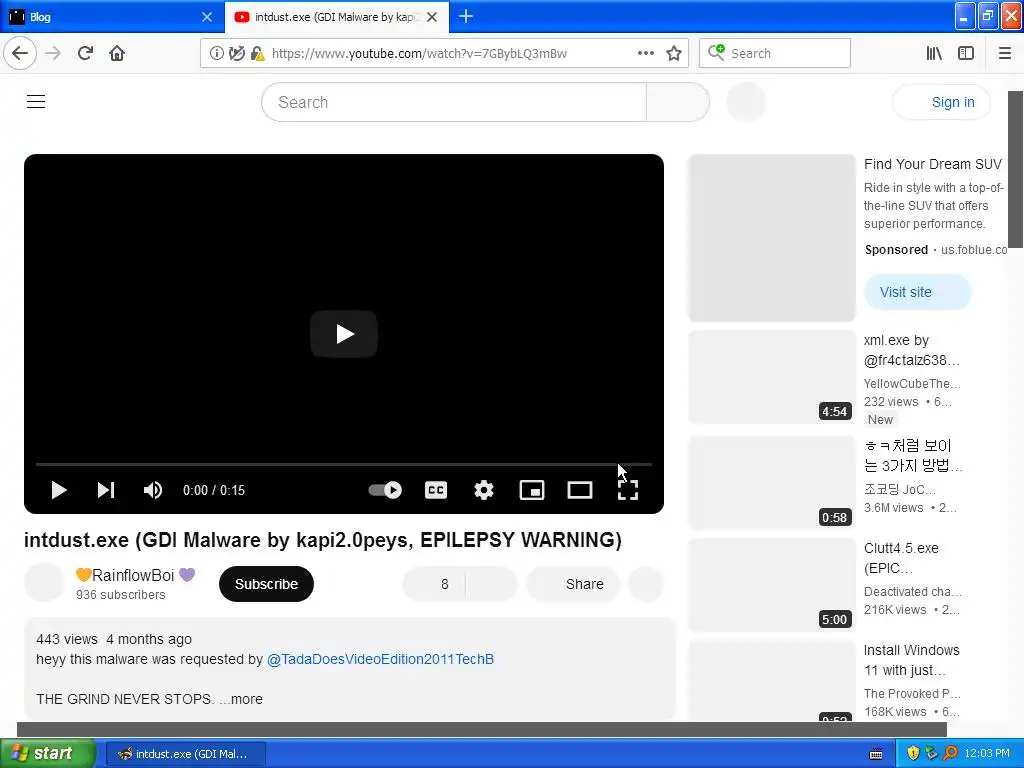Click the Windows Security shield tray icon
1024x768 pixels.
[x=913, y=754]
